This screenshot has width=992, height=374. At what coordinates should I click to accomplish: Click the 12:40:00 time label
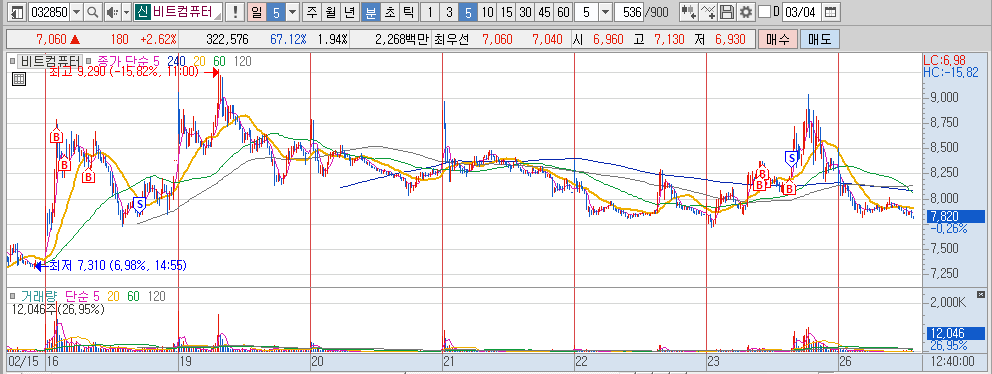pyautogui.click(x=953, y=361)
